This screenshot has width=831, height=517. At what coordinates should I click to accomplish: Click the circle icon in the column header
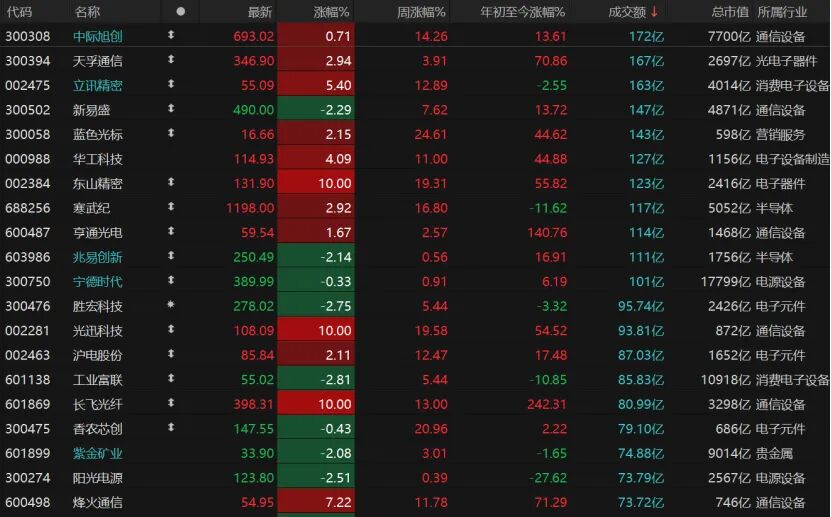pos(180,12)
